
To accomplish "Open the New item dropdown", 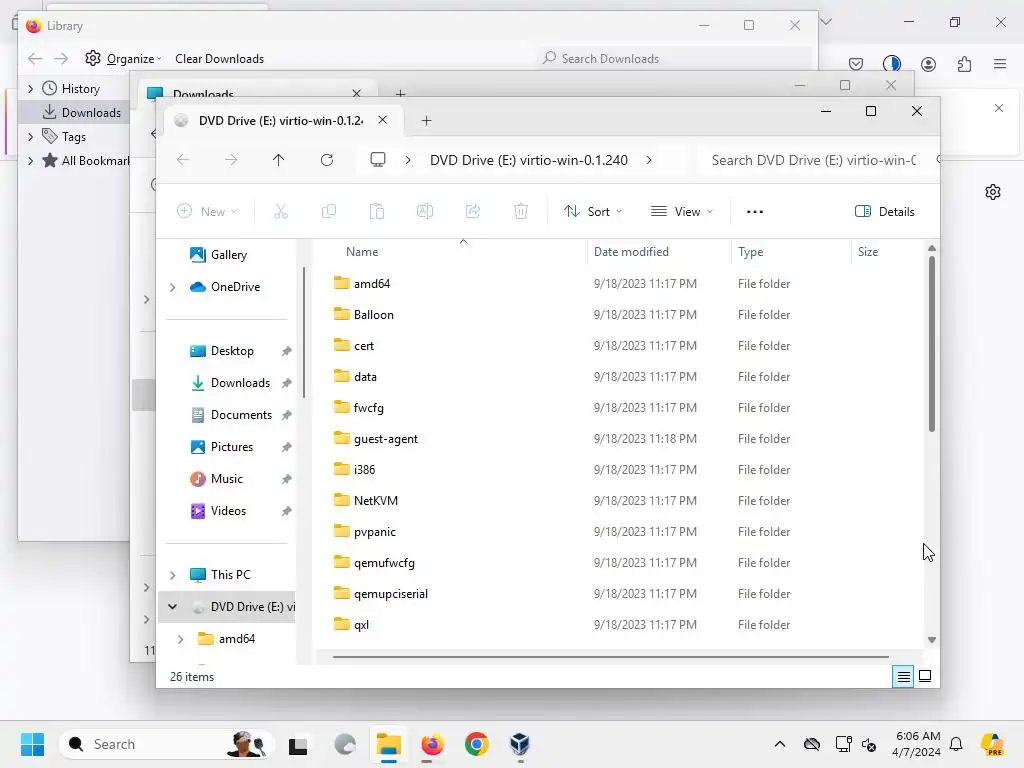I will tap(208, 212).
